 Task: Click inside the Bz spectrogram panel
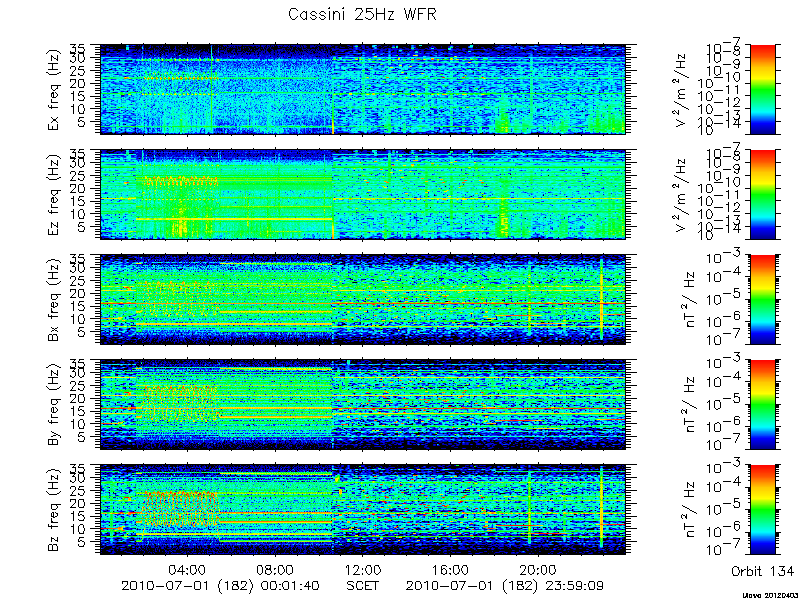[362, 510]
